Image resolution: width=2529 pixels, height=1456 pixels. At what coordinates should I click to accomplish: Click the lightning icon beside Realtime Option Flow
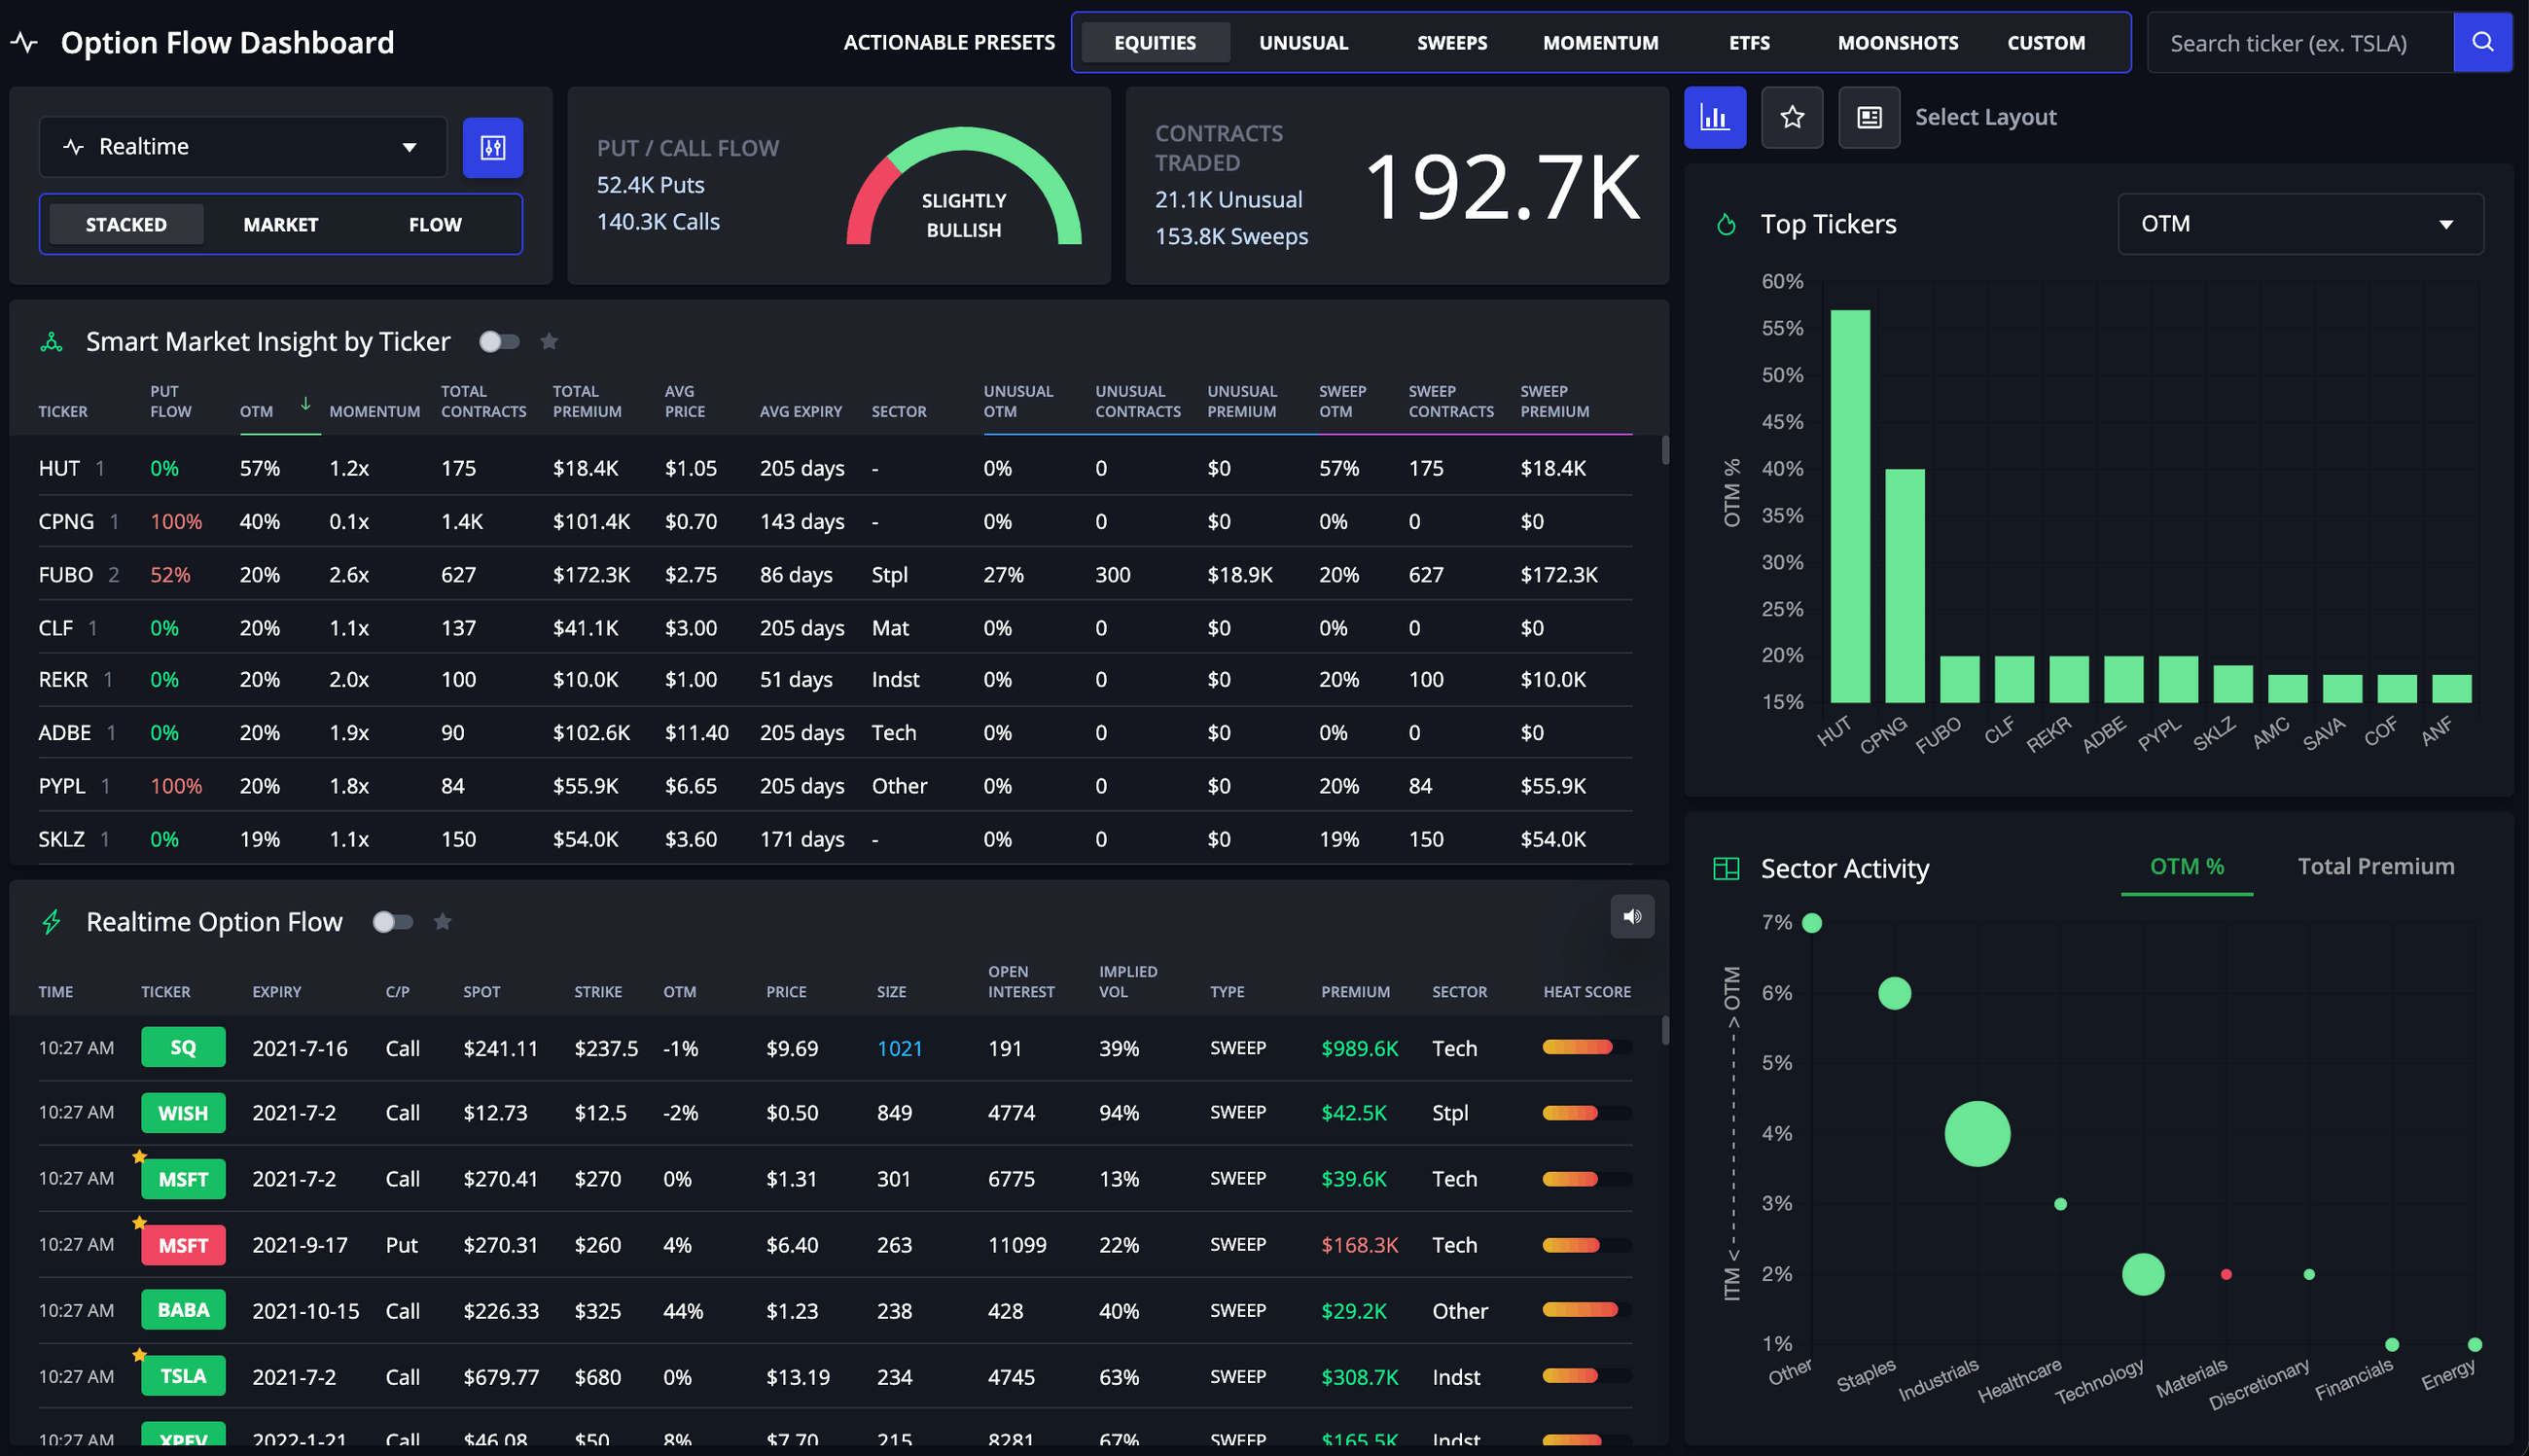tap(52, 922)
